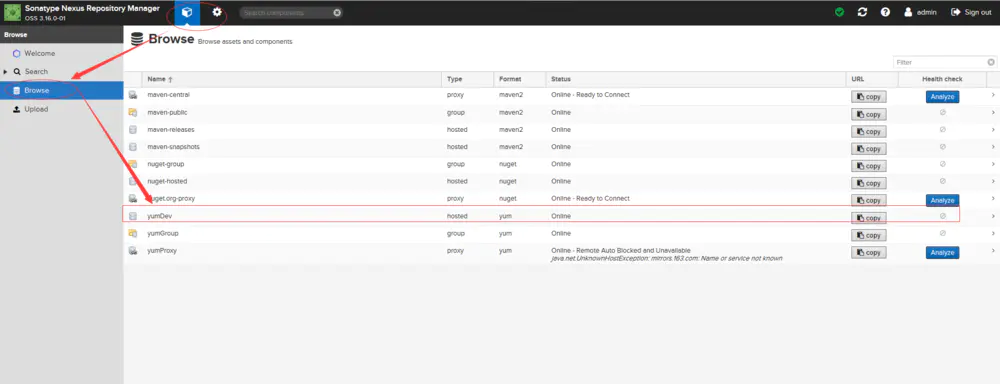Click the nuget-group repository icon

pos(133,164)
